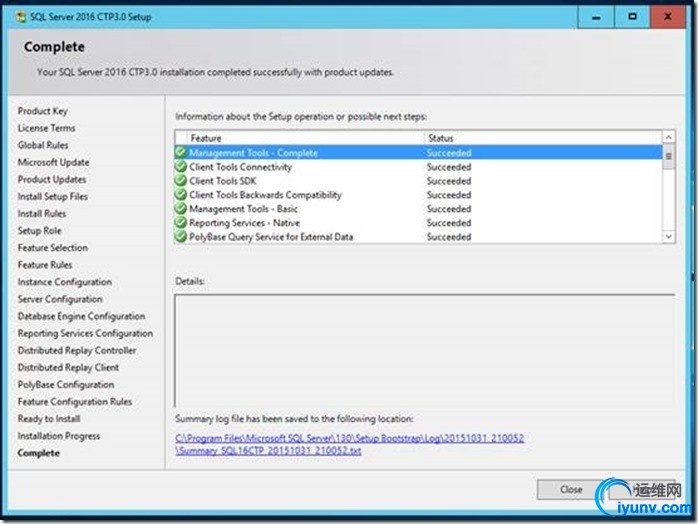Screen dimensions: 698x524
Task: Click the bold Complete step in sidebar
Action: coord(39,453)
